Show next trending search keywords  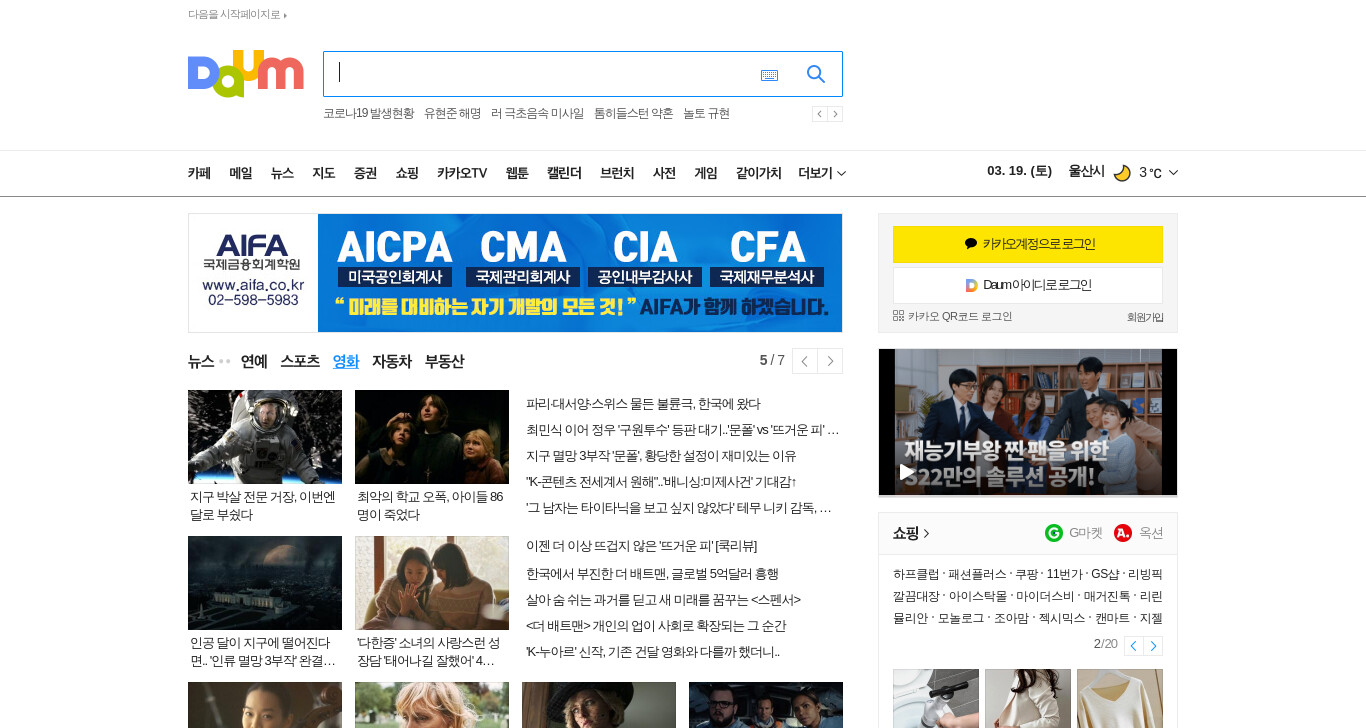(835, 114)
